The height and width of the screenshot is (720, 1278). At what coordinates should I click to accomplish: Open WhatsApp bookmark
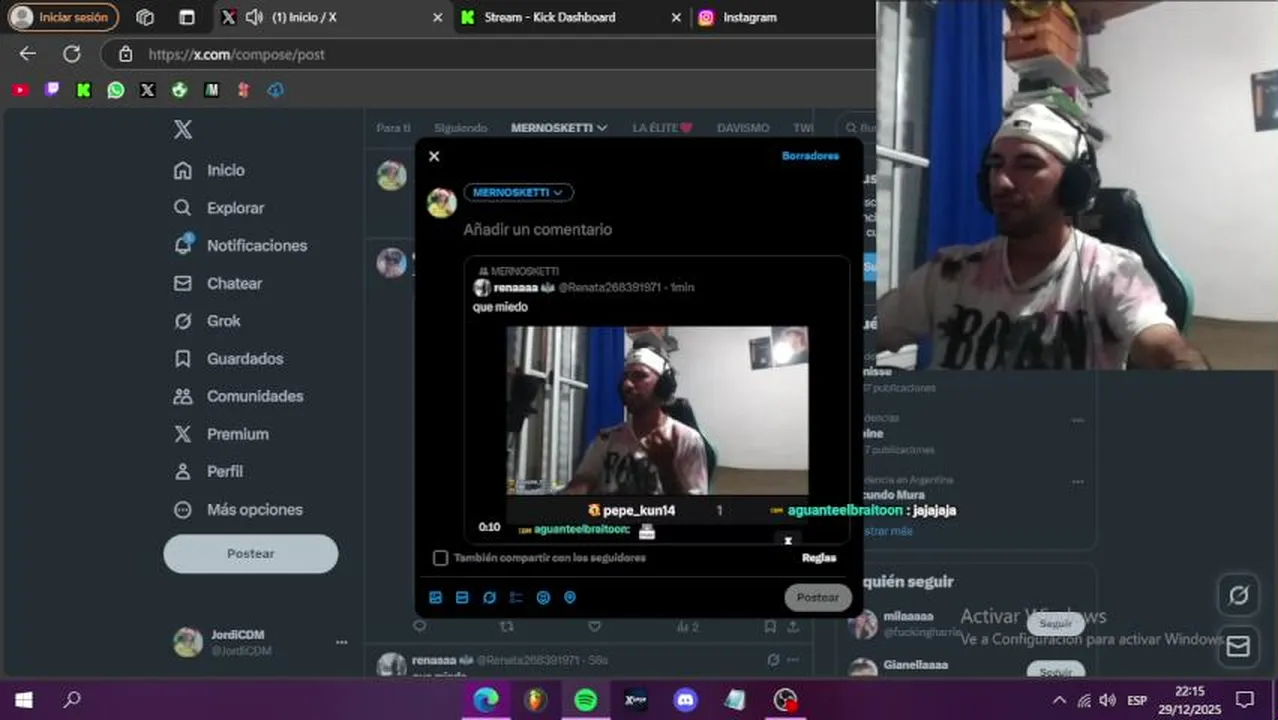116,90
